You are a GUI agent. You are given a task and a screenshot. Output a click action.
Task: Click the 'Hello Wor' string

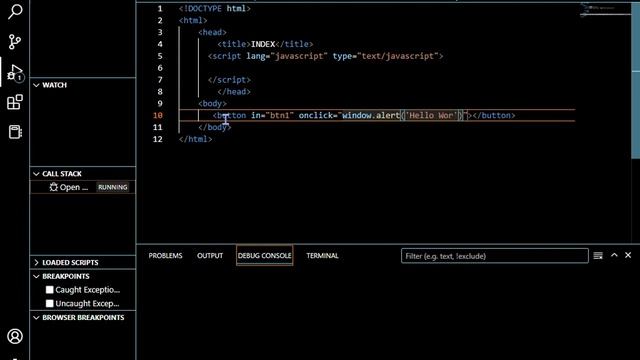pyautogui.click(x=431, y=116)
